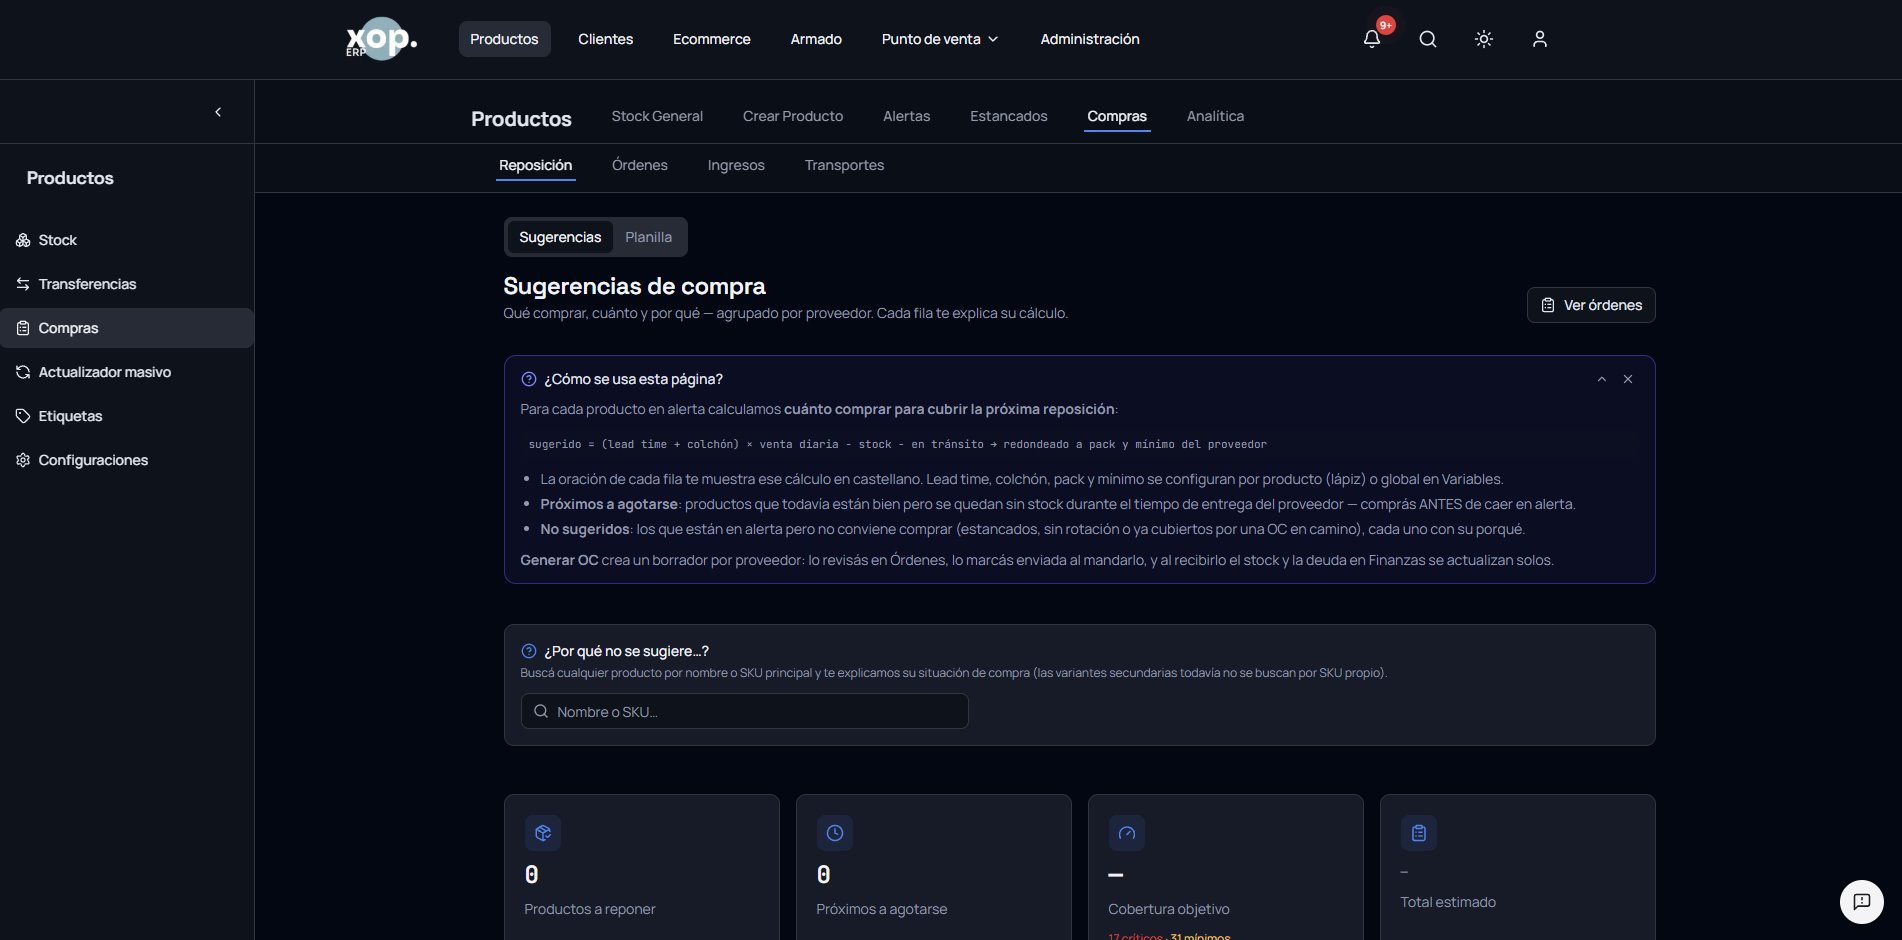Open Configuraciones in the sidebar

tap(127, 460)
